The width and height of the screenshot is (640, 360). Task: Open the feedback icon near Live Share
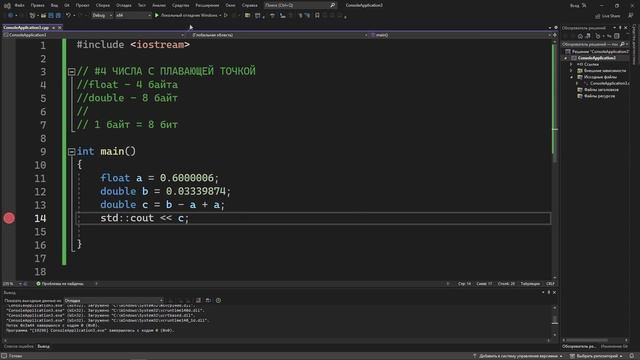[631, 16]
